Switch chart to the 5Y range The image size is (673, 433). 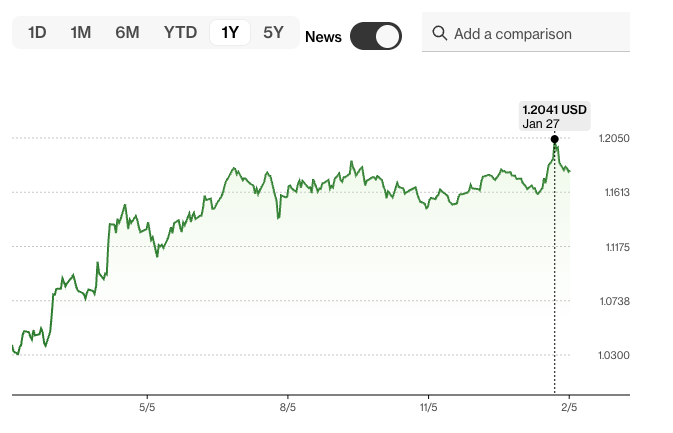273,32
